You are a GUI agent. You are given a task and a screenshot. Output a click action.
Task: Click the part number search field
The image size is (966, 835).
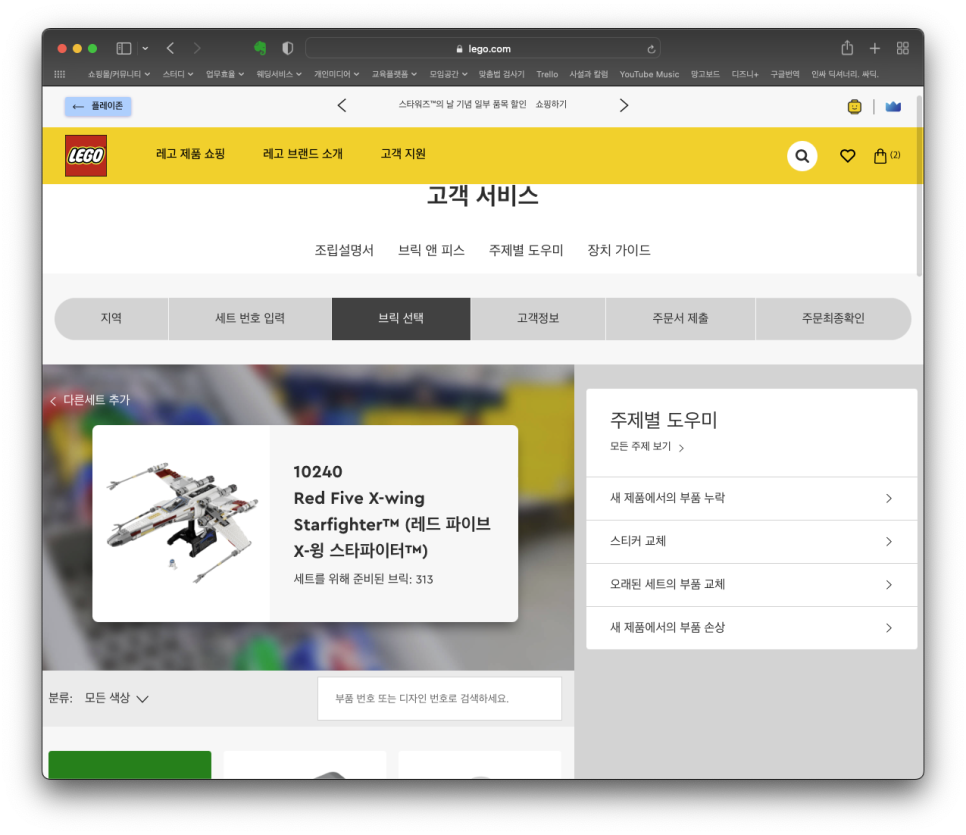439,698
